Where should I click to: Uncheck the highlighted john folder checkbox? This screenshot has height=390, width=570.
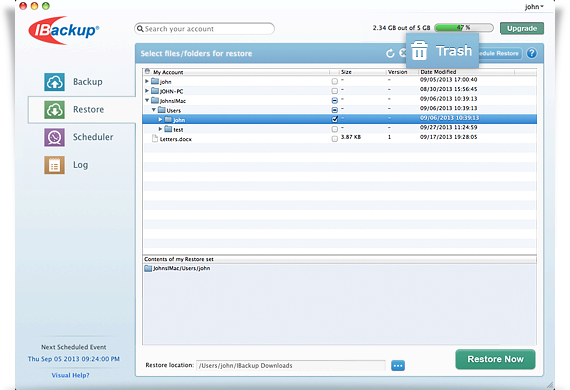pos(334,119)
